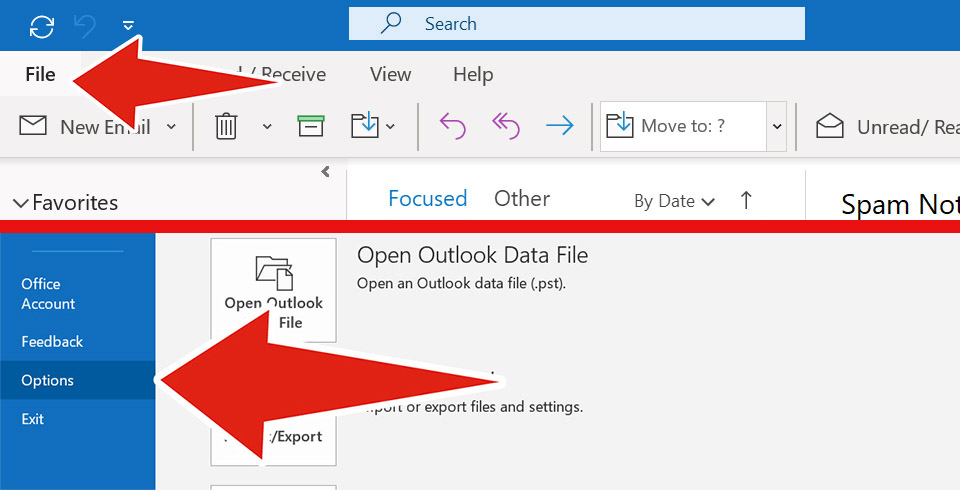Click the 'Open an Outlook data file (.pst).' text
The image size is (960, 490).
tap(462, 284)
